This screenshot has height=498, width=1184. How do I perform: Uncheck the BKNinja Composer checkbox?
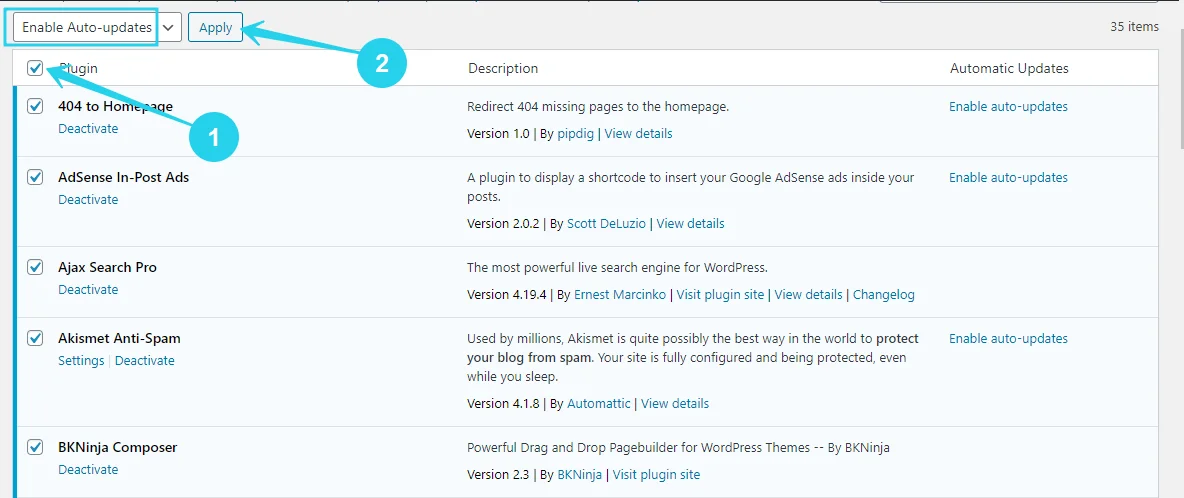click(35, 446)
